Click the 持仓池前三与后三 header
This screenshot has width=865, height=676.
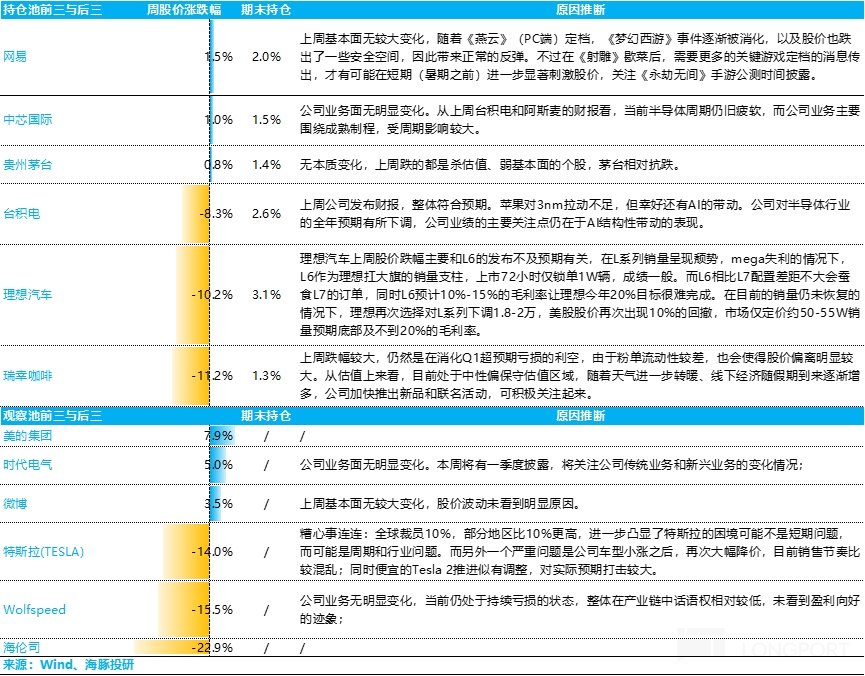[x=53, y=10]
